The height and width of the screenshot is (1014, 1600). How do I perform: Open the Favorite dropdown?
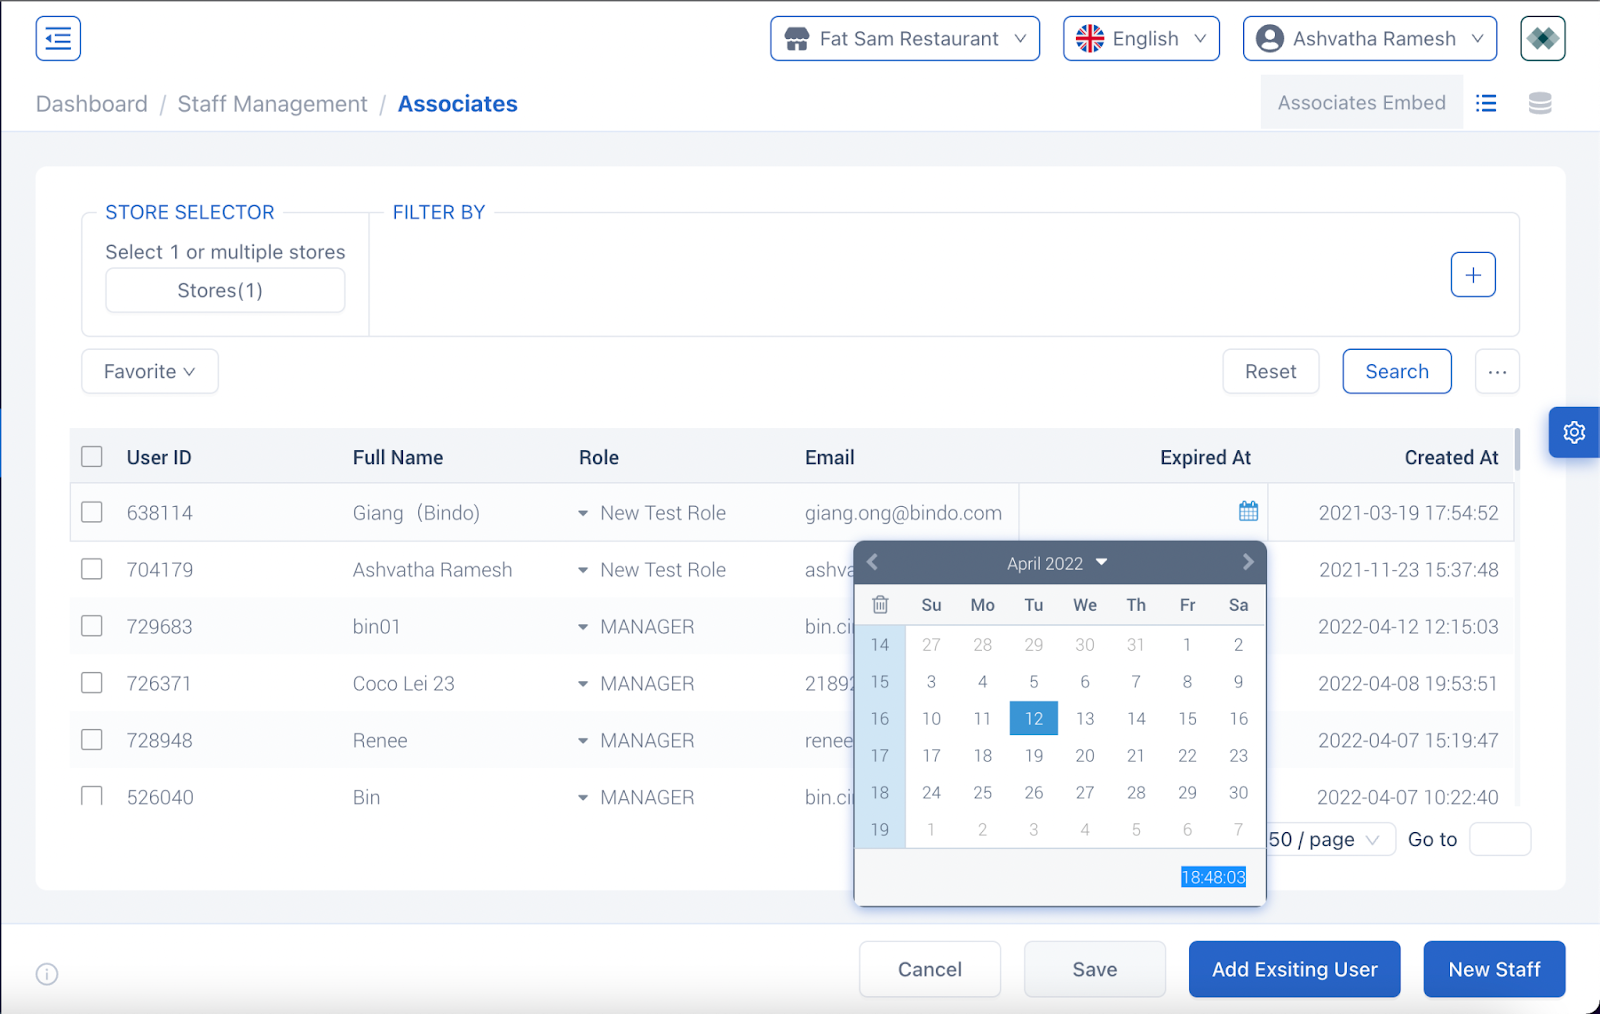149,372
